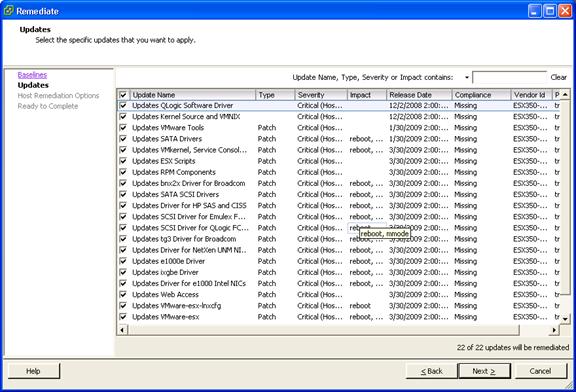
Task: Select row Updates Driver for e1000 Intel NICs
Action: pyautogui.click(x=339, y=283)
